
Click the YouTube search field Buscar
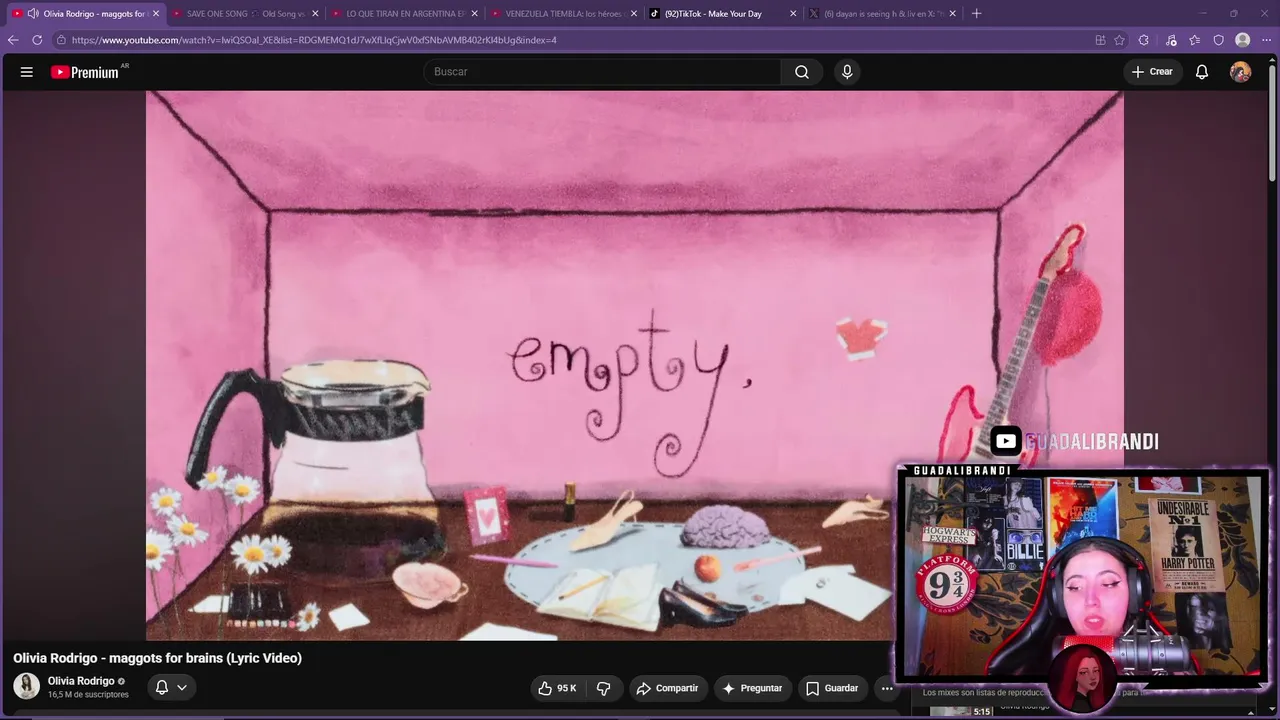pyautogui.click(x=602, y=72)
